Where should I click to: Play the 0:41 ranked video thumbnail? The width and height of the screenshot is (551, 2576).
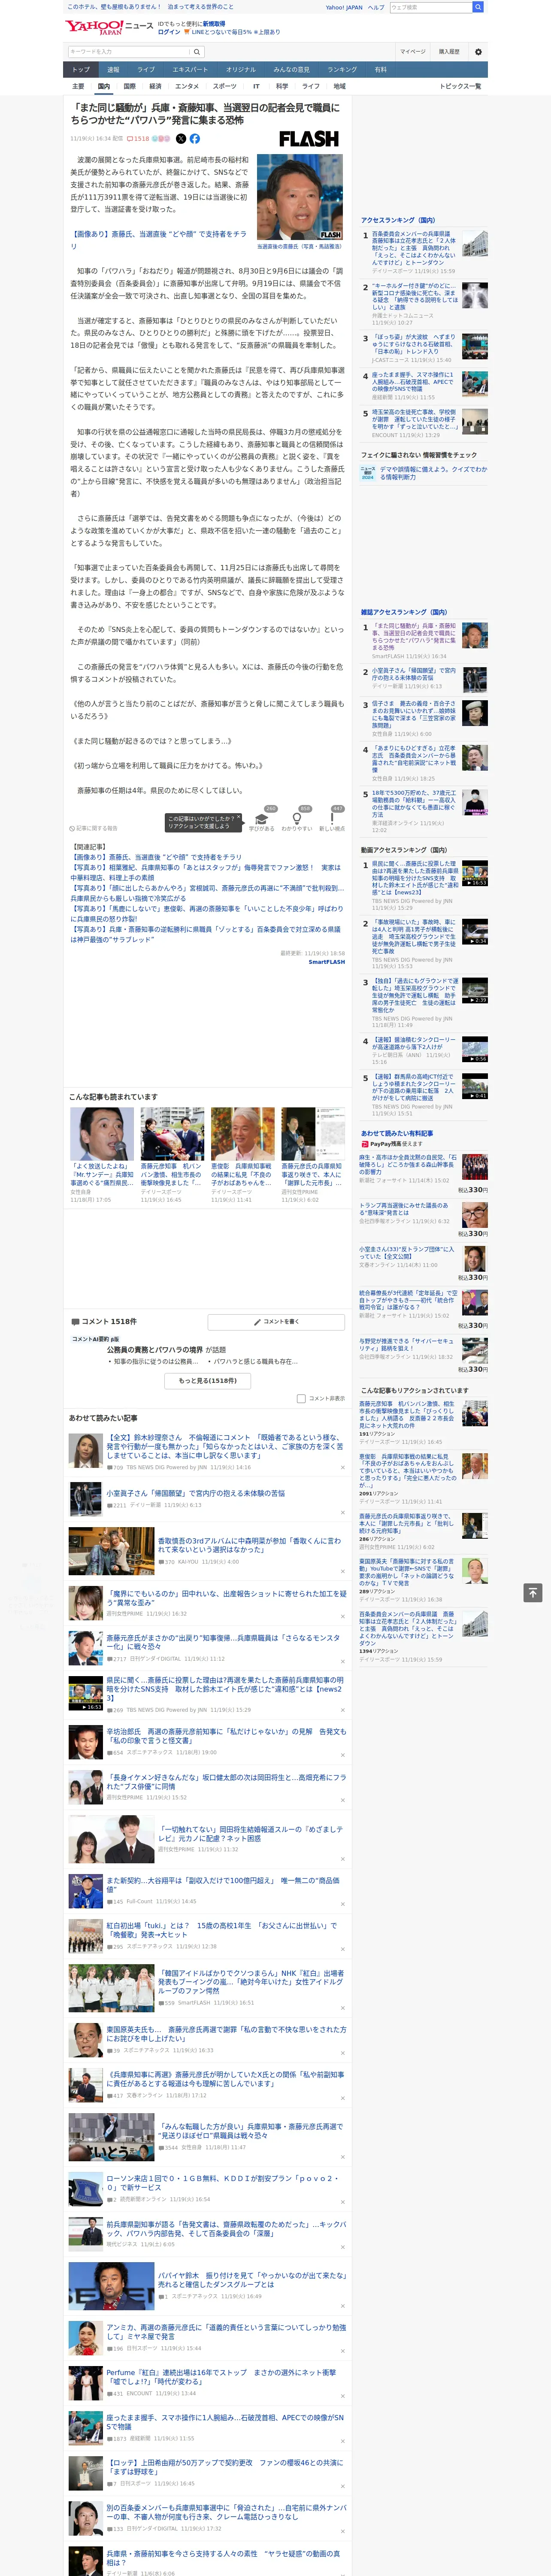point(474,1086)
